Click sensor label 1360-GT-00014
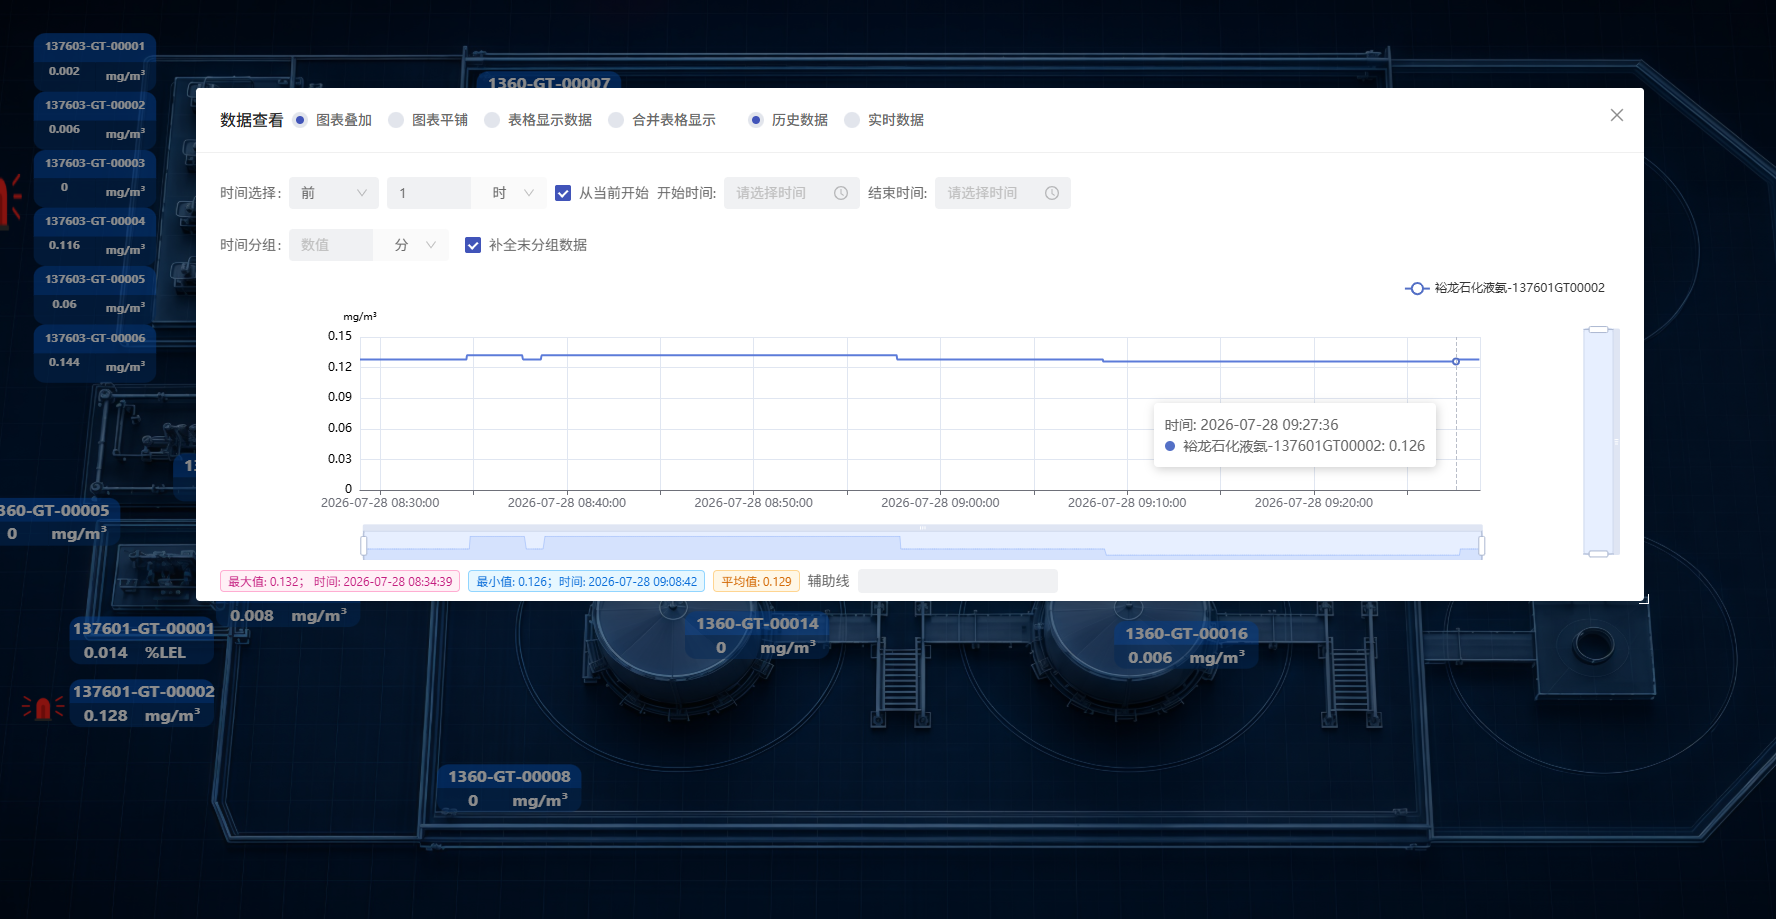The width and height of the screenshot is (1776, 919). coord(757,624)
